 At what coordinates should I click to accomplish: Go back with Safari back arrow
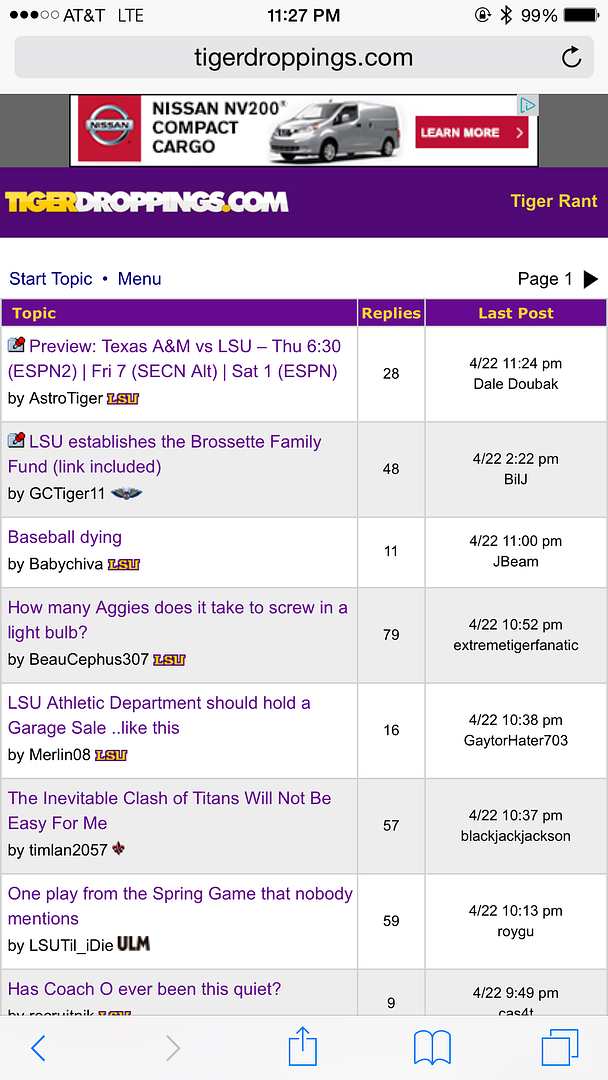(x=39, y=1047)
